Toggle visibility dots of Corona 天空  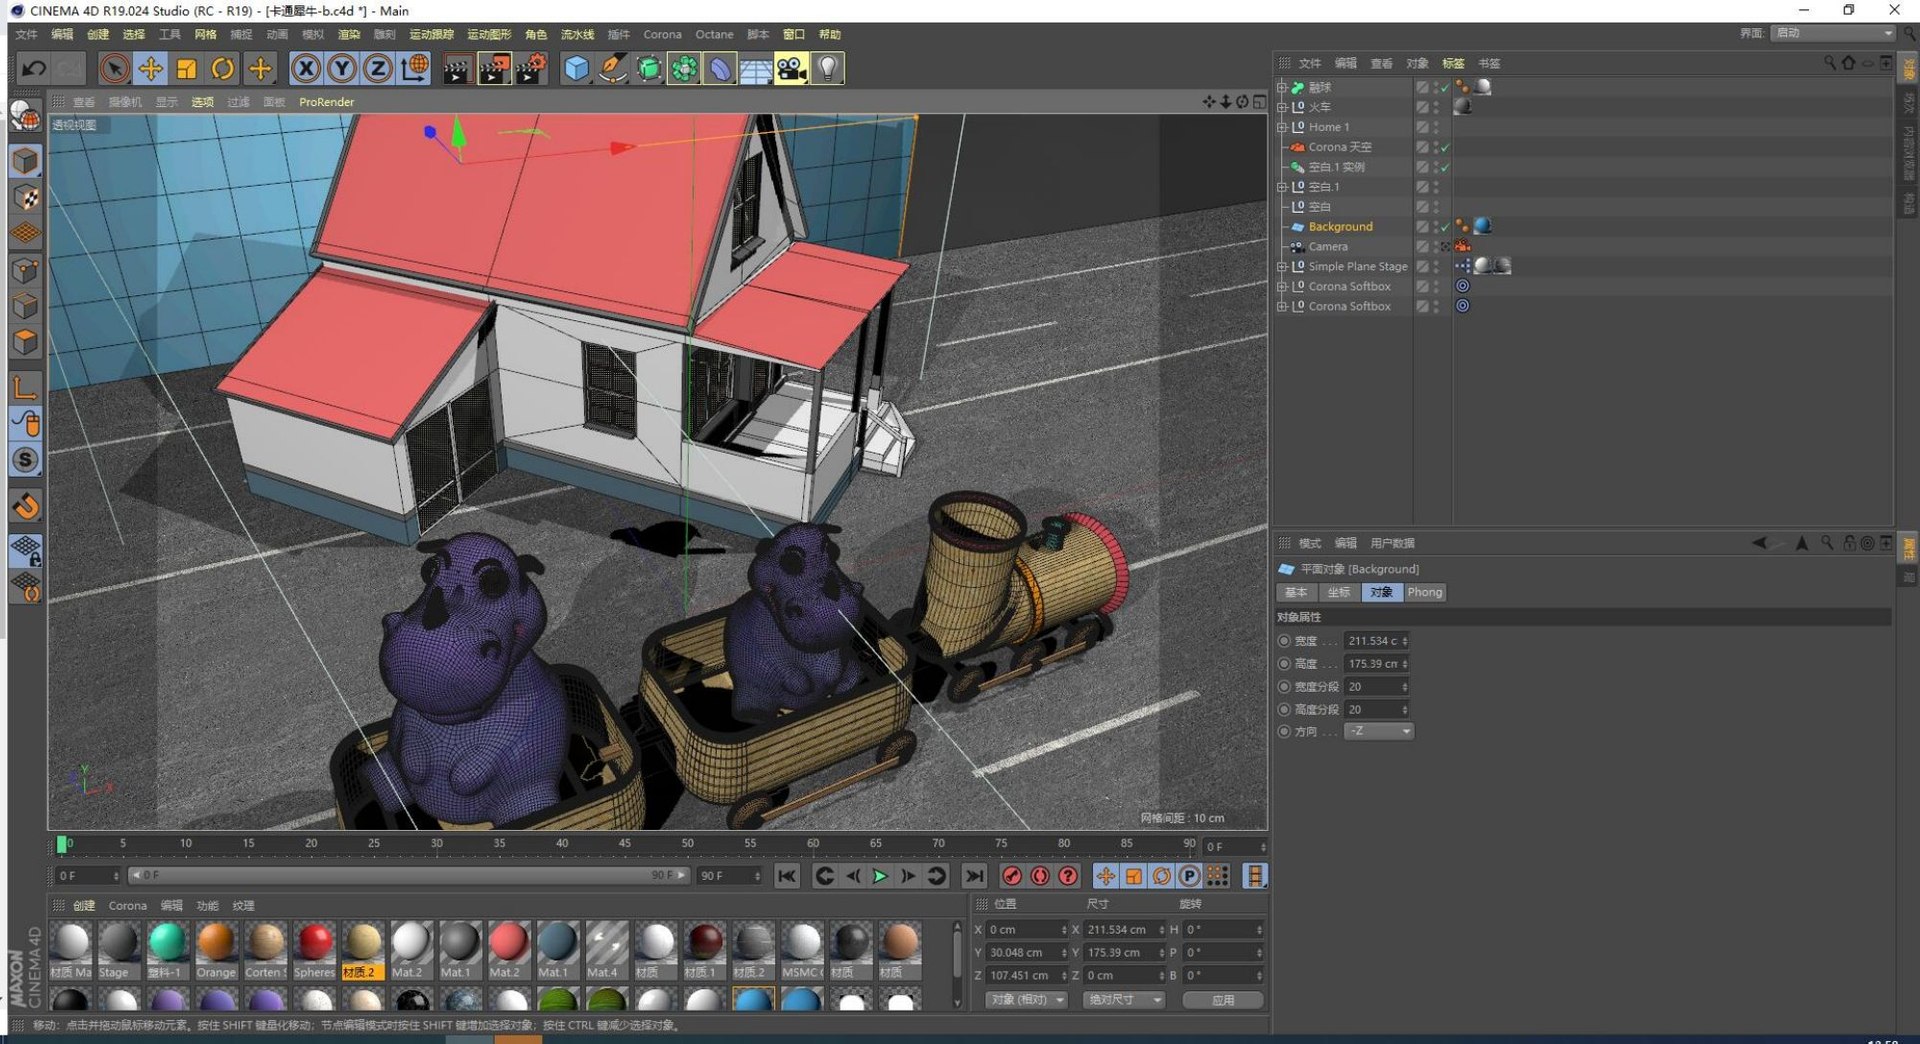pos(1436,147)
